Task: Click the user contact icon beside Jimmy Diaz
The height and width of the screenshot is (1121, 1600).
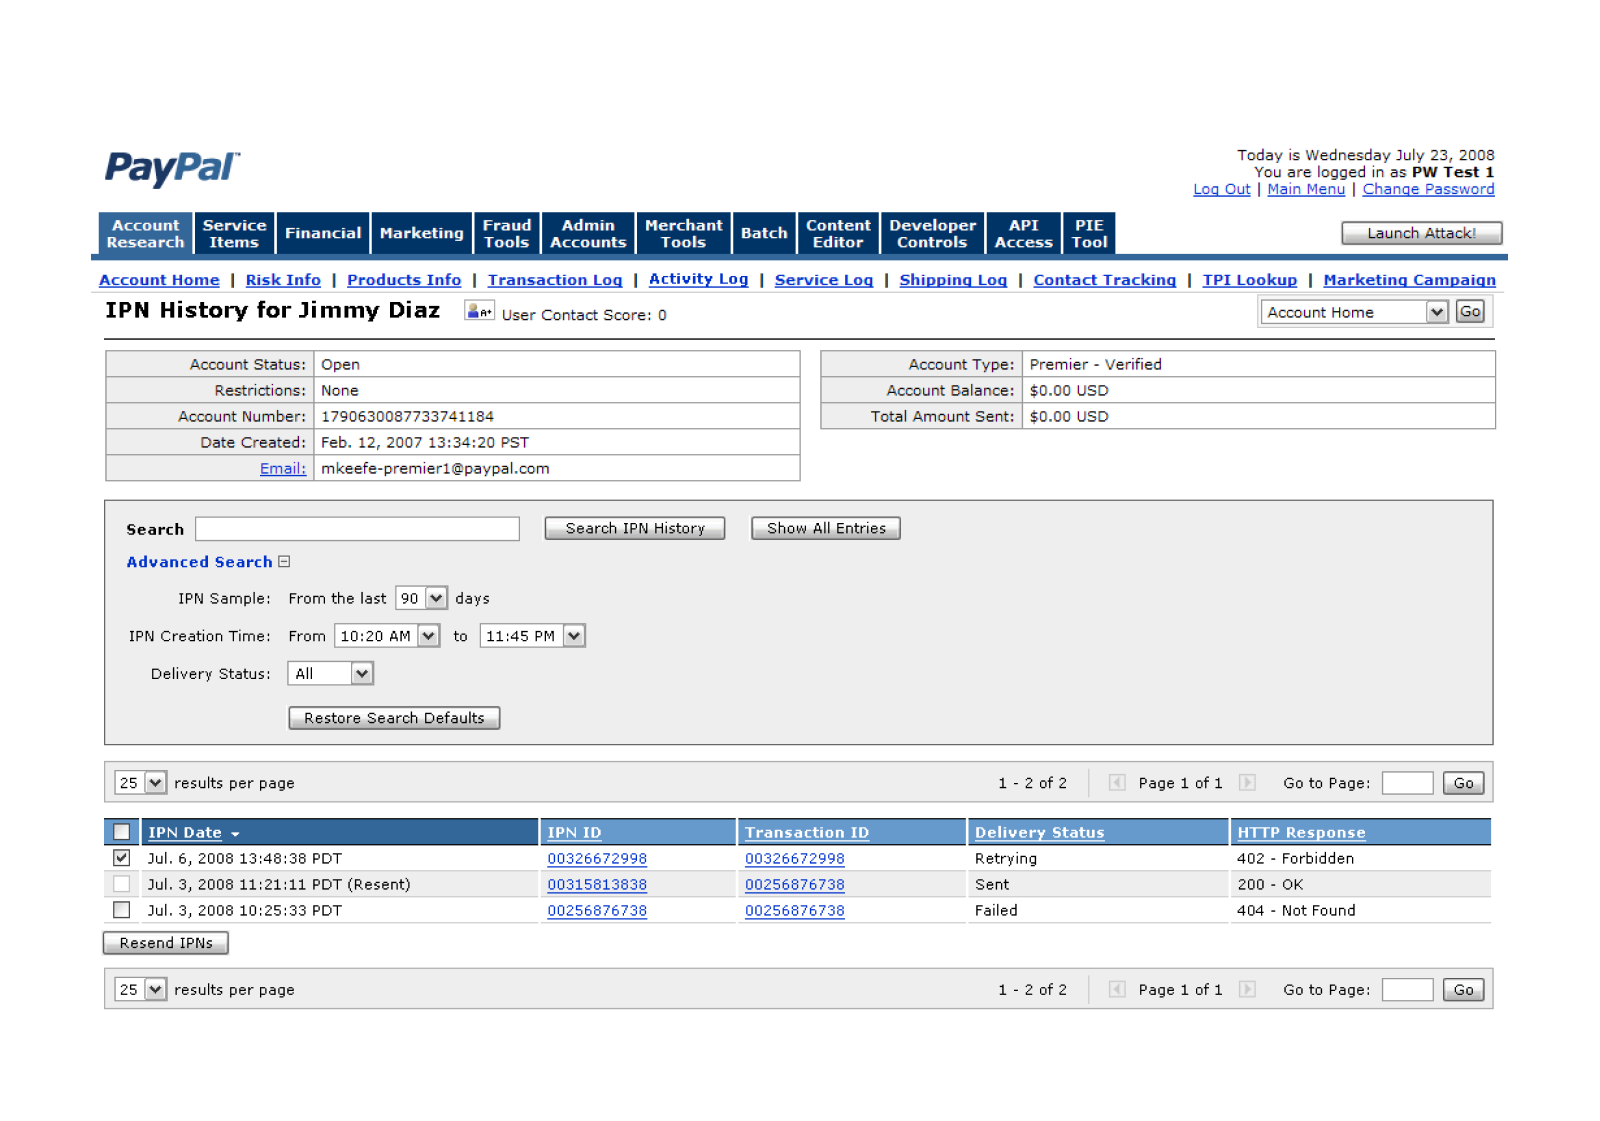Action: (x=479, y=312)
